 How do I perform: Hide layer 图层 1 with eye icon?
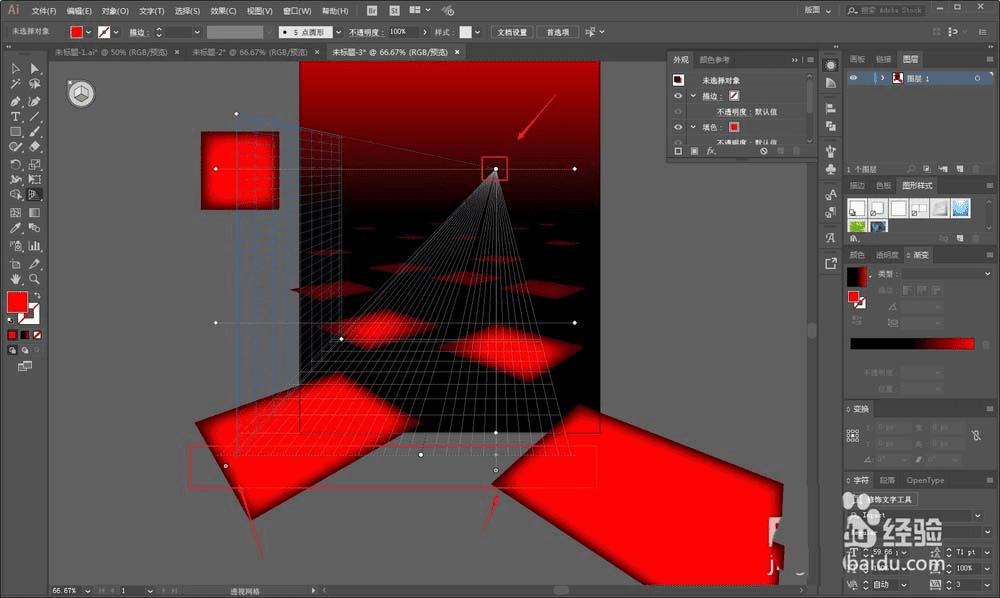[854, 78]
